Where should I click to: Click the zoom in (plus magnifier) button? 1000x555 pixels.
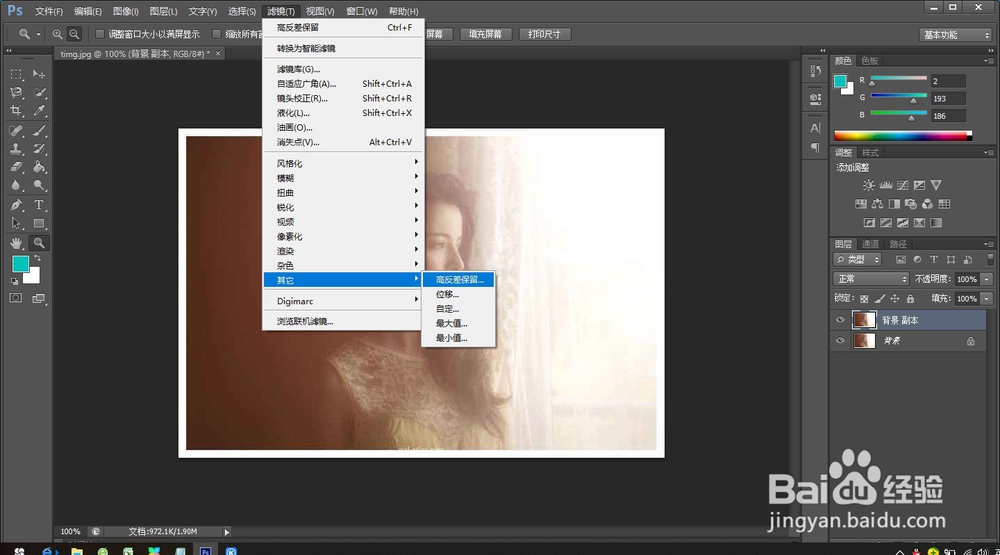pyautogui.click(x=57, y=34)
